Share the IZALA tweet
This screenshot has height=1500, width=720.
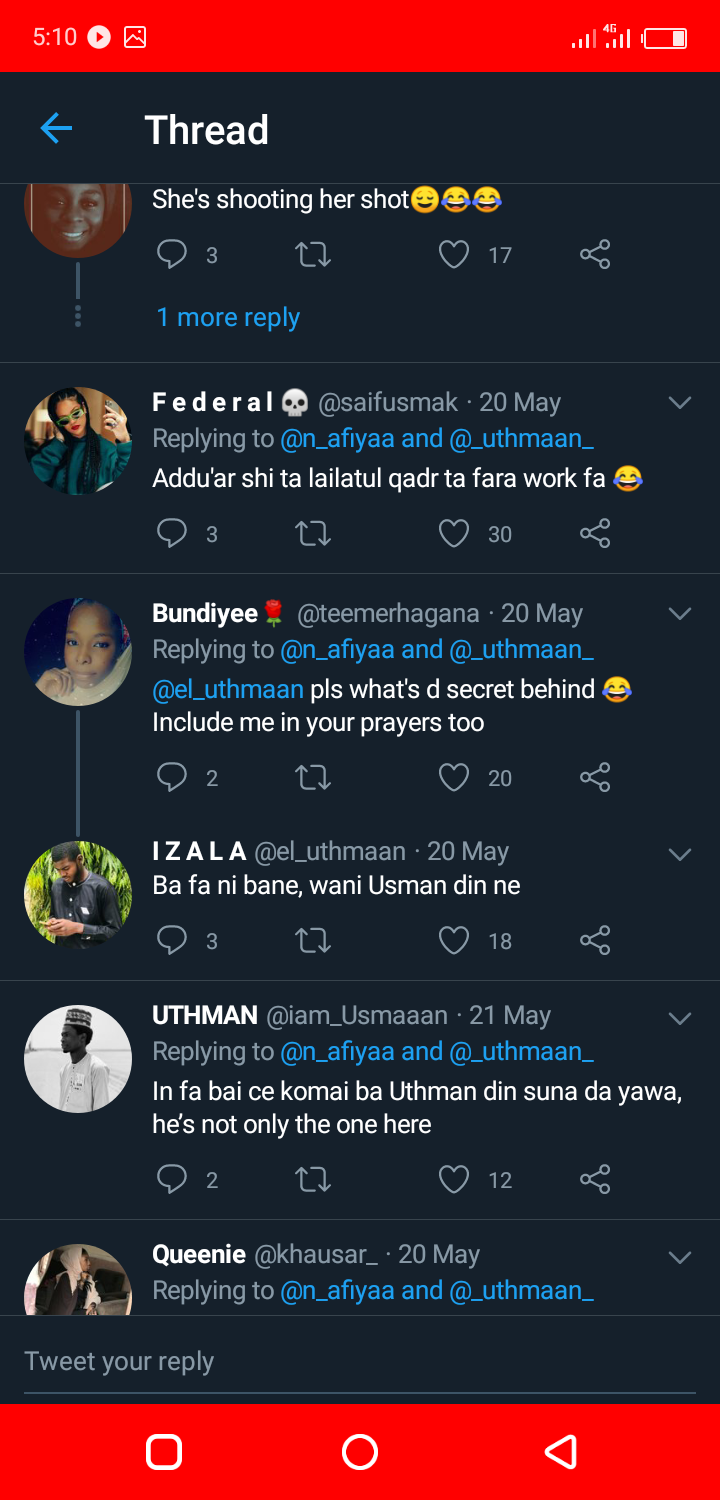pos(595,940)
